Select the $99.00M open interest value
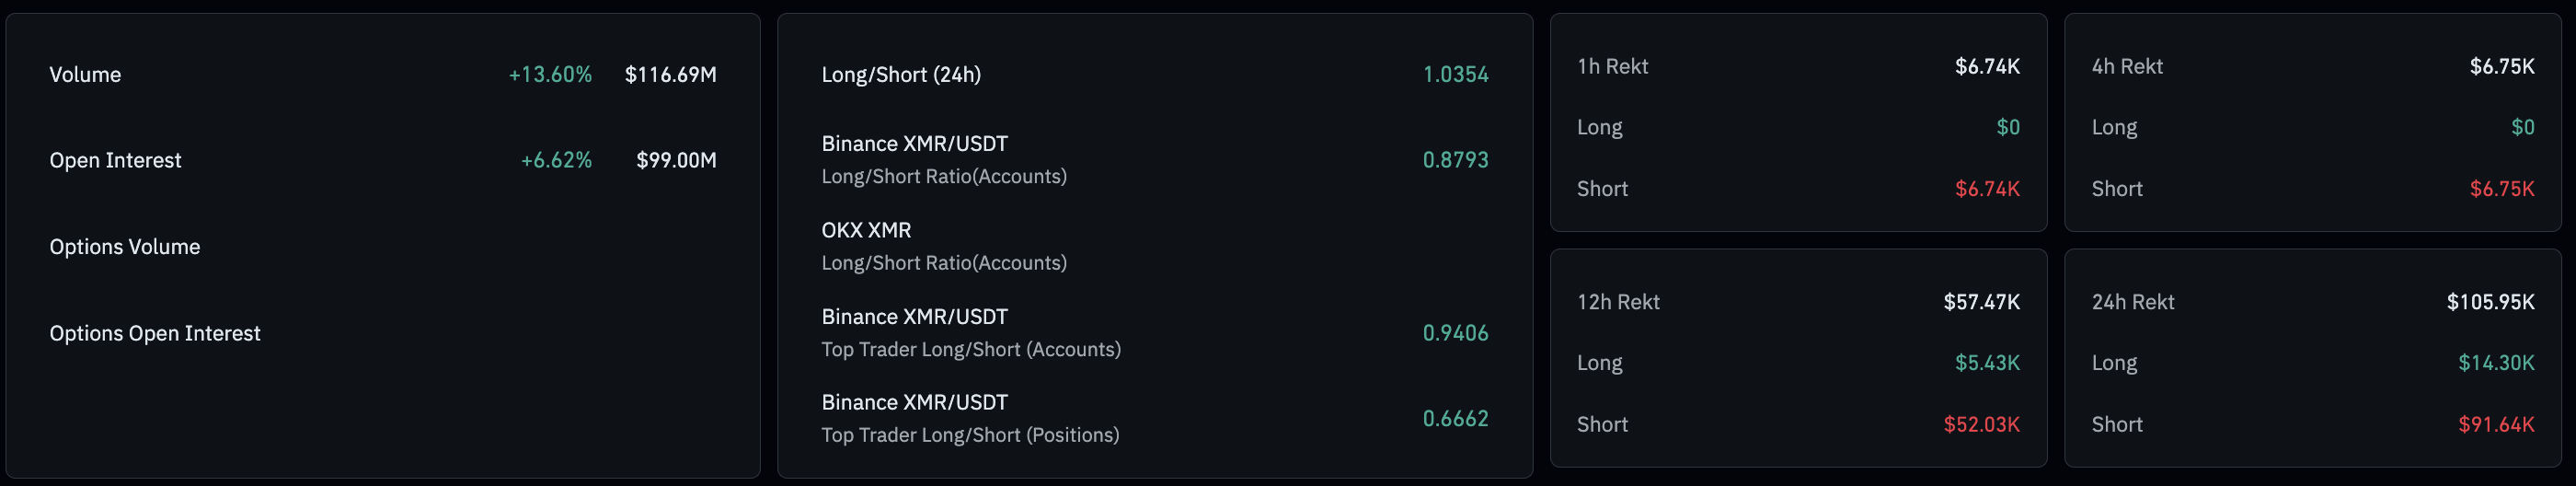 (676, 160)
